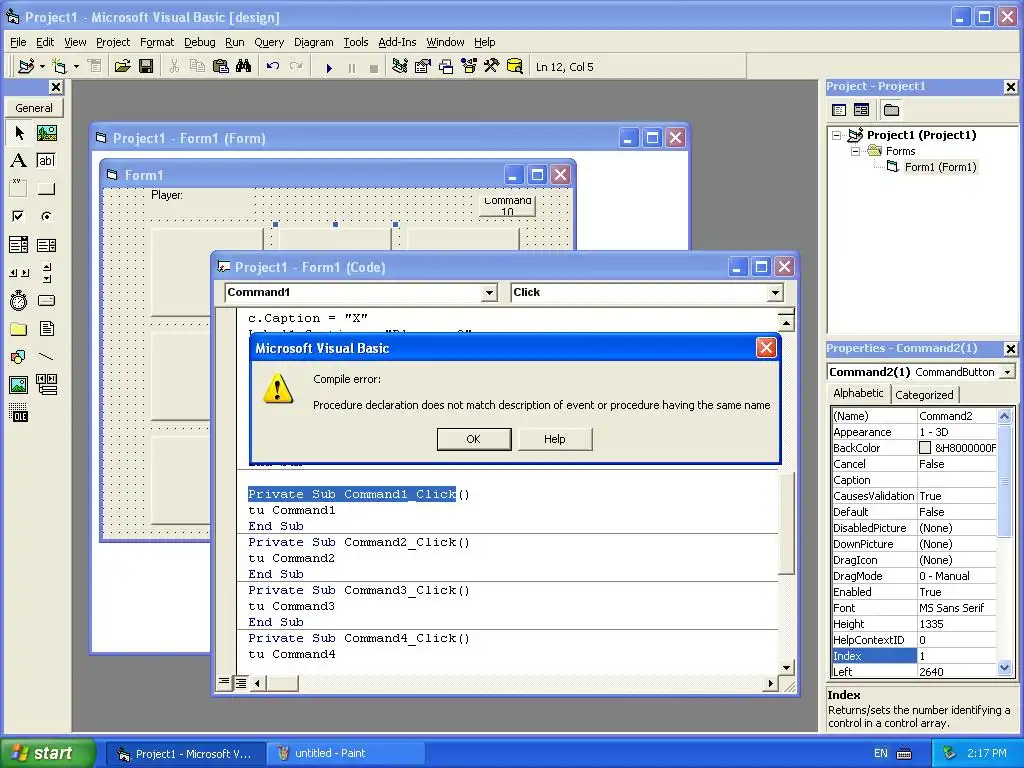Select the Shape control tool
This screenshot has height=768, width=1024.
point(19,357)
